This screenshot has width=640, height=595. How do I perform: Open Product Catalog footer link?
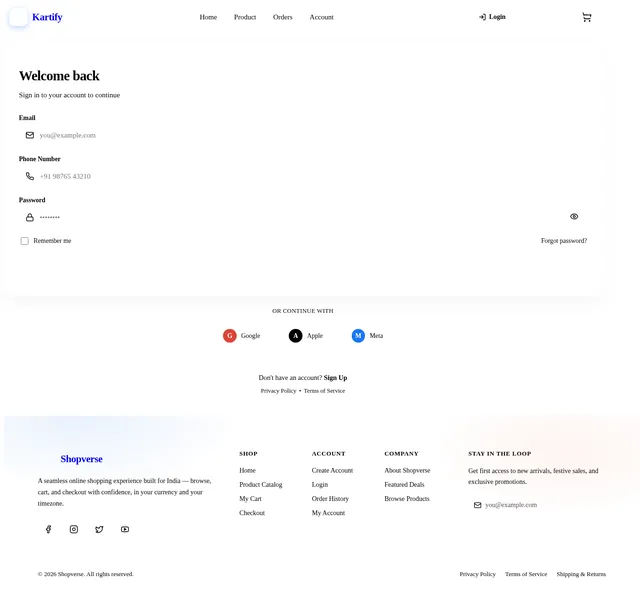(261, 485)
